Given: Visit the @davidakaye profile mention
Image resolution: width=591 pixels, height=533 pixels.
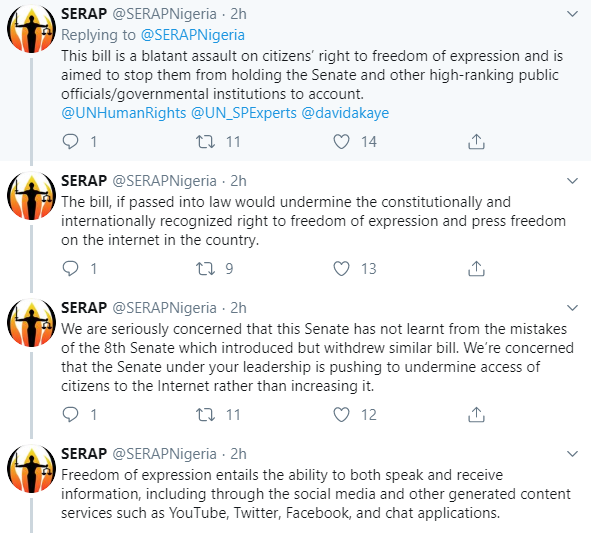Looking at the screenshot, I should (x=345, y=113).
